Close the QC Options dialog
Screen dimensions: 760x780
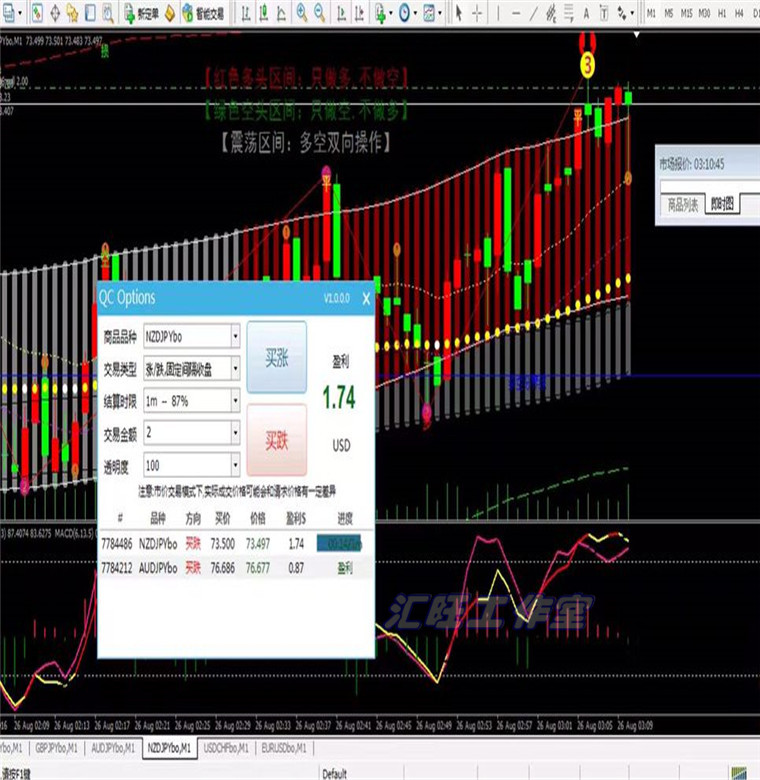(366, 298)
